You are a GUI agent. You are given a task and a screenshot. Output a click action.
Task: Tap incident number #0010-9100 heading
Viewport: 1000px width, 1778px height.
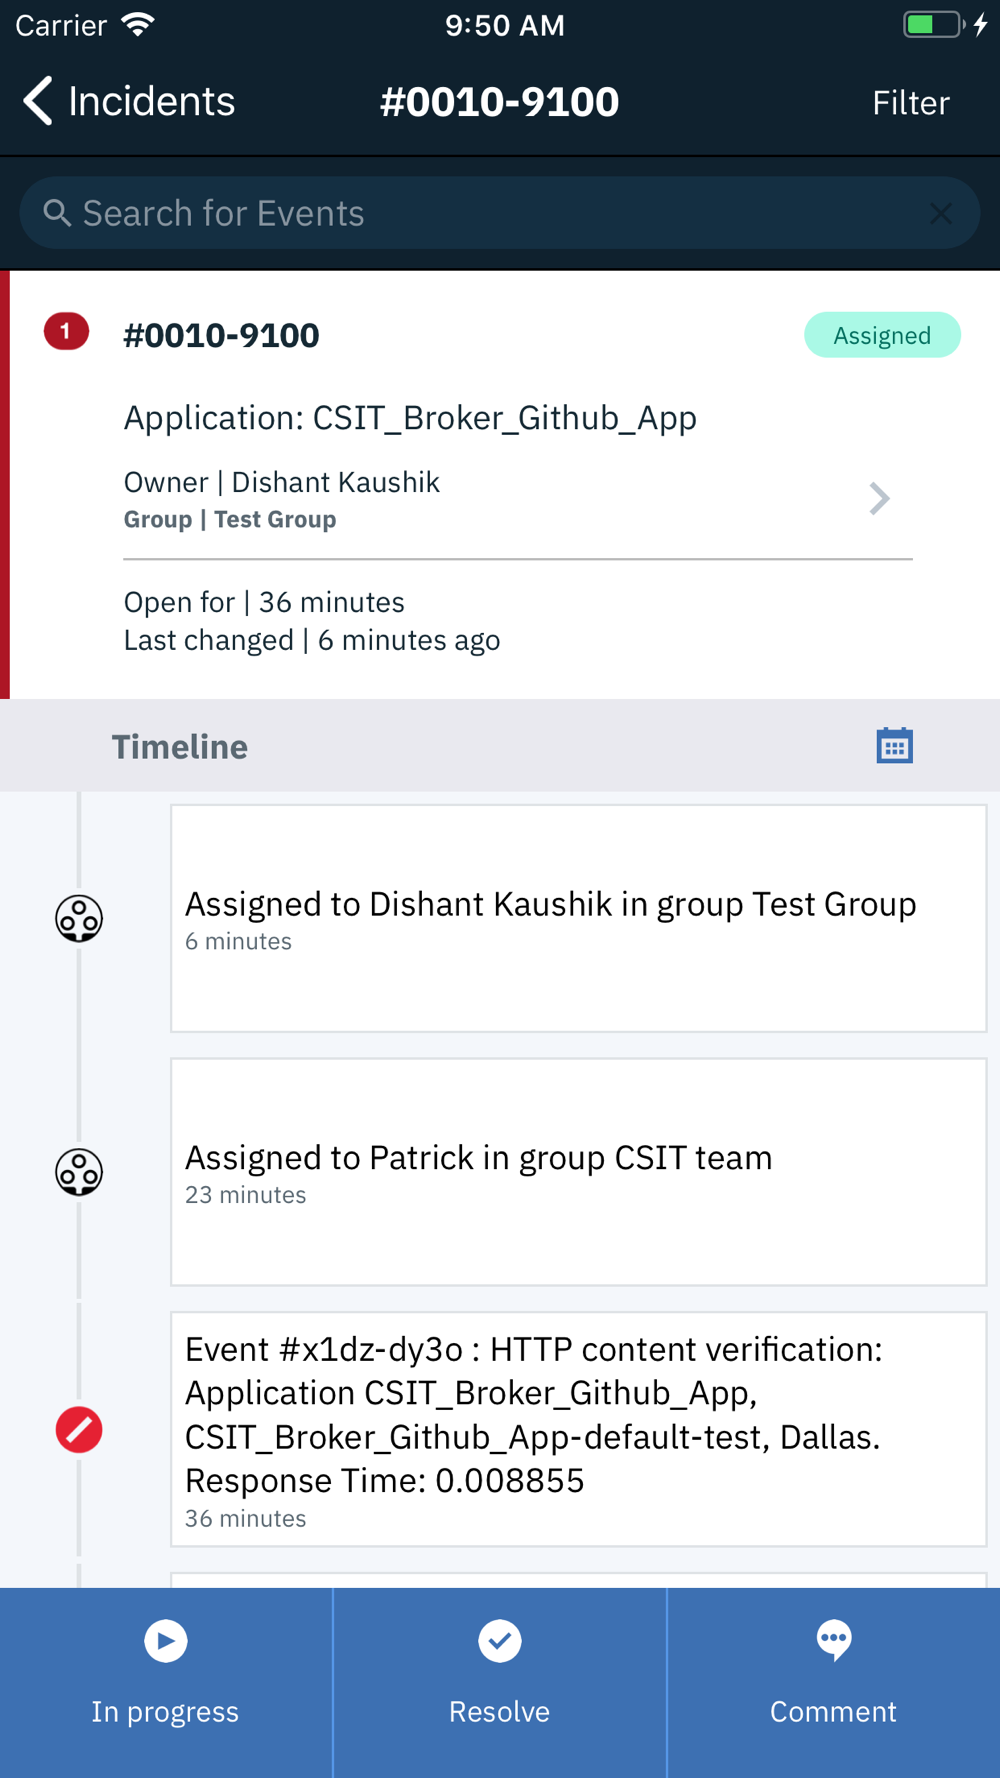tap(221, 336)
